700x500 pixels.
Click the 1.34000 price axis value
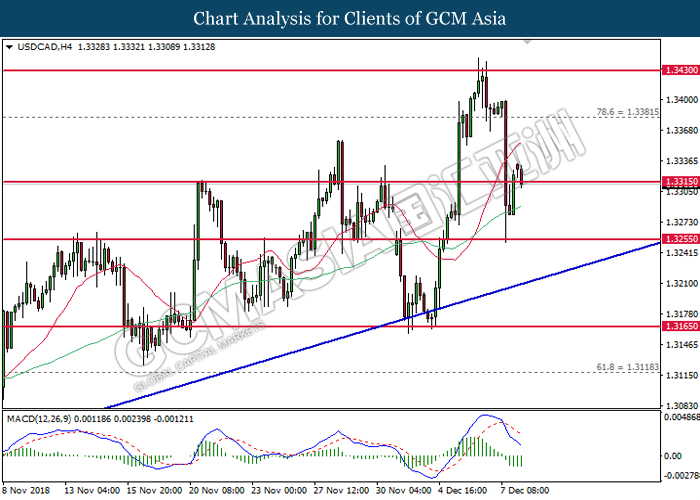point(682,100)
